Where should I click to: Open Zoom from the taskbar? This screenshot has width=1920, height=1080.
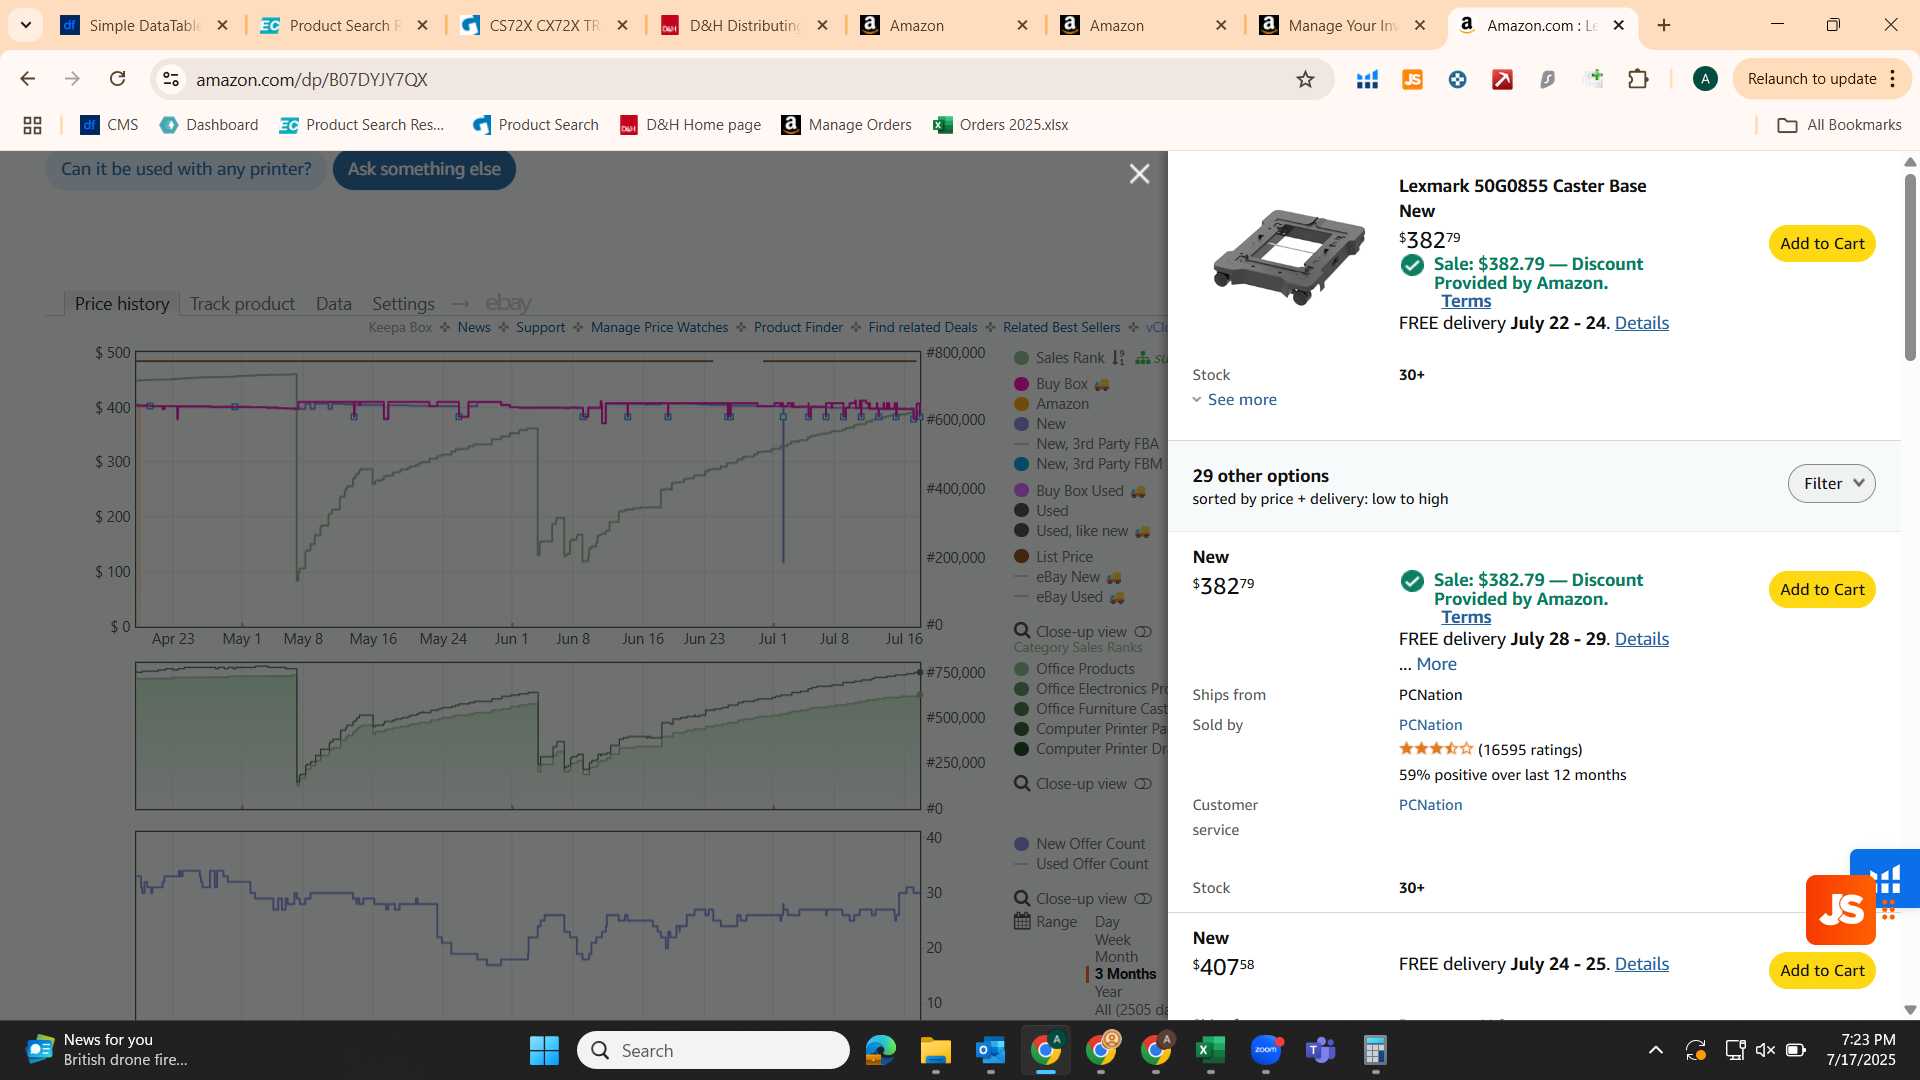coord(1265,1050)
